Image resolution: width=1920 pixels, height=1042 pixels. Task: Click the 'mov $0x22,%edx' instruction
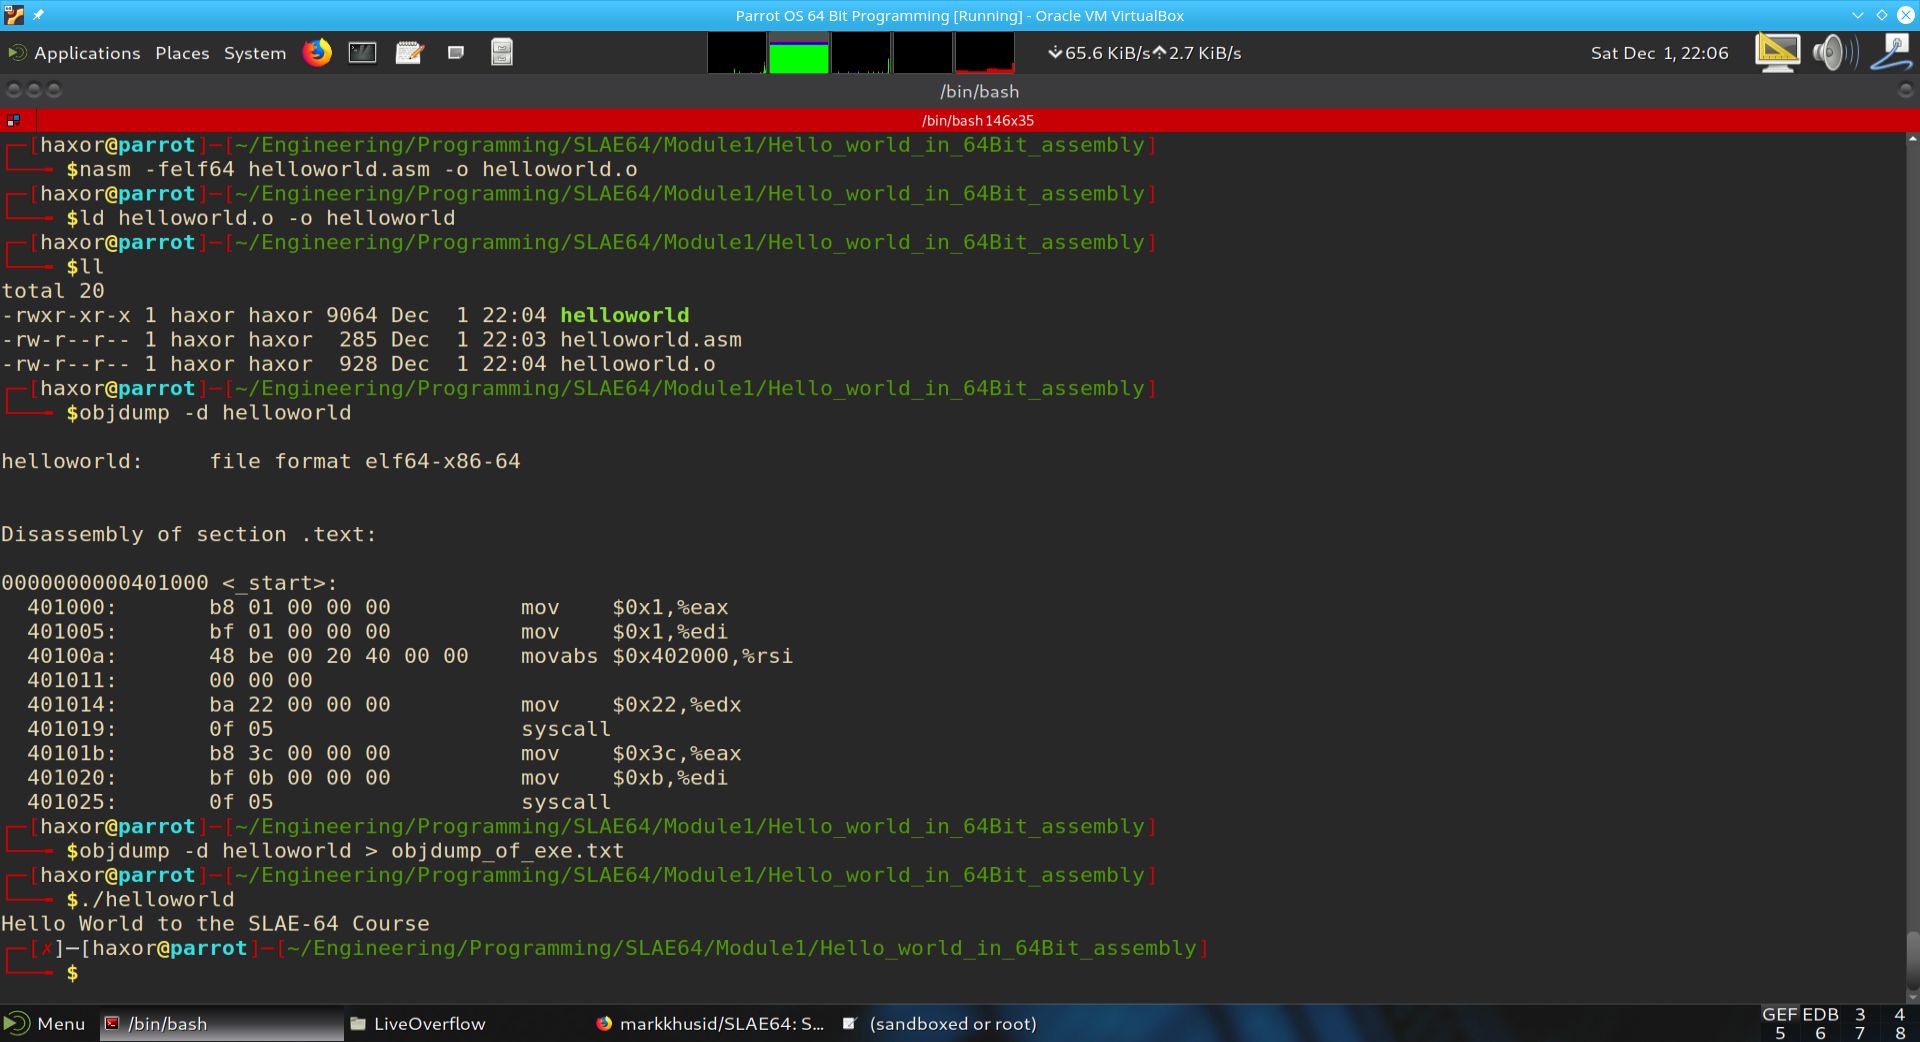point(631,704)
